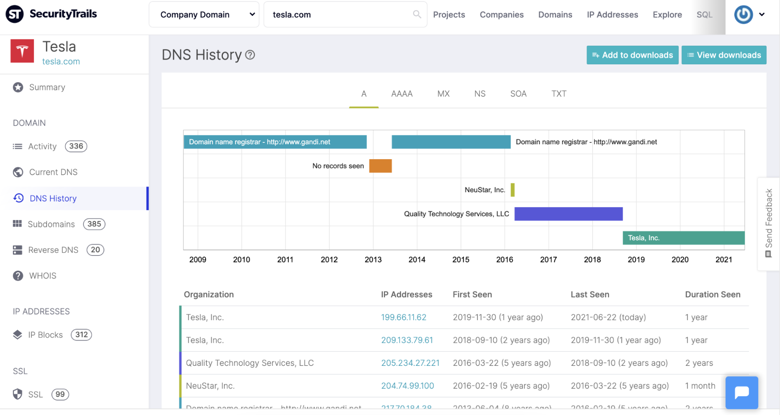Click the Last Seen column header
Screen dimensions: 780x415
click(x=589, y=295)
